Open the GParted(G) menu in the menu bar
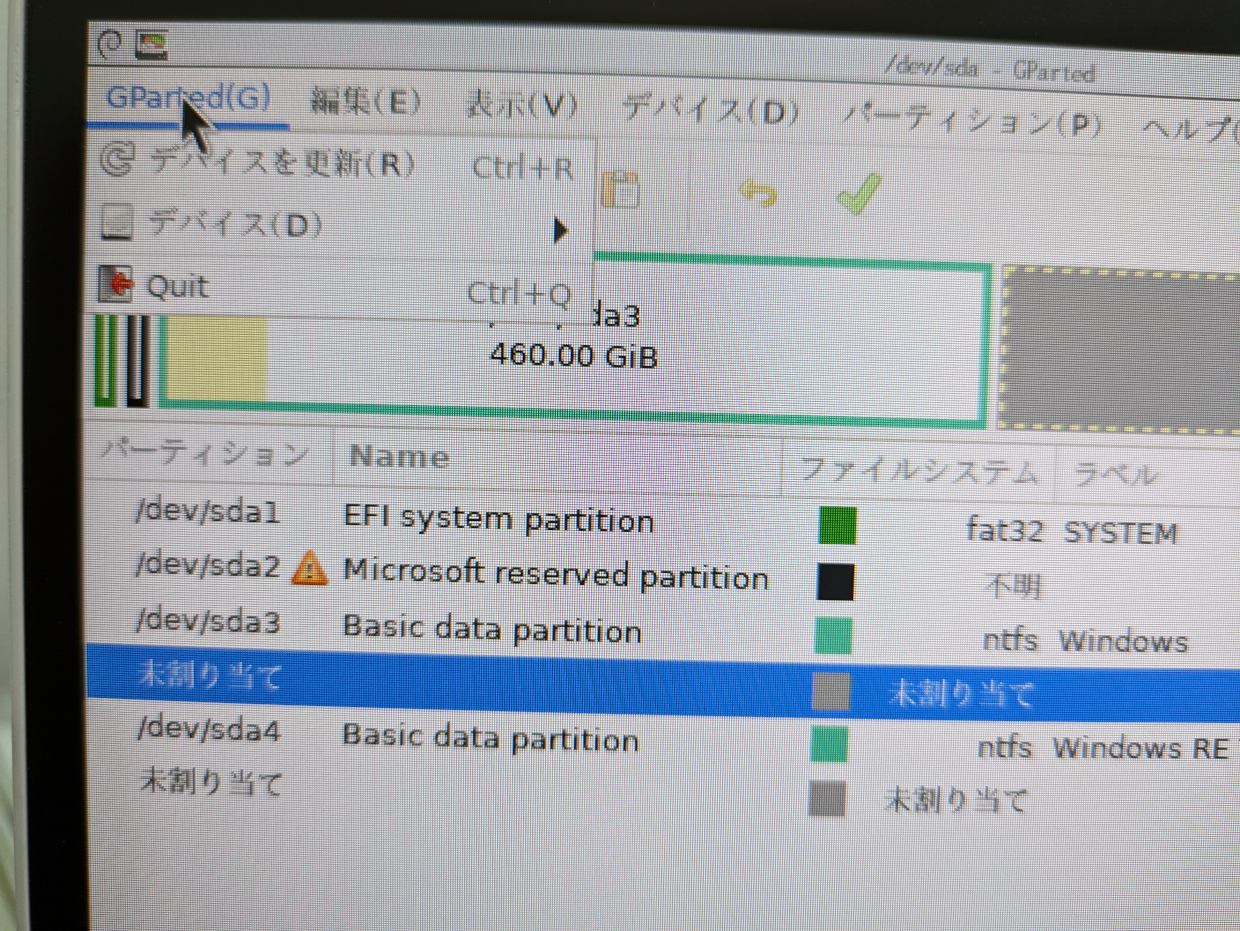The image size is (1240, 931). coord(188,98)
